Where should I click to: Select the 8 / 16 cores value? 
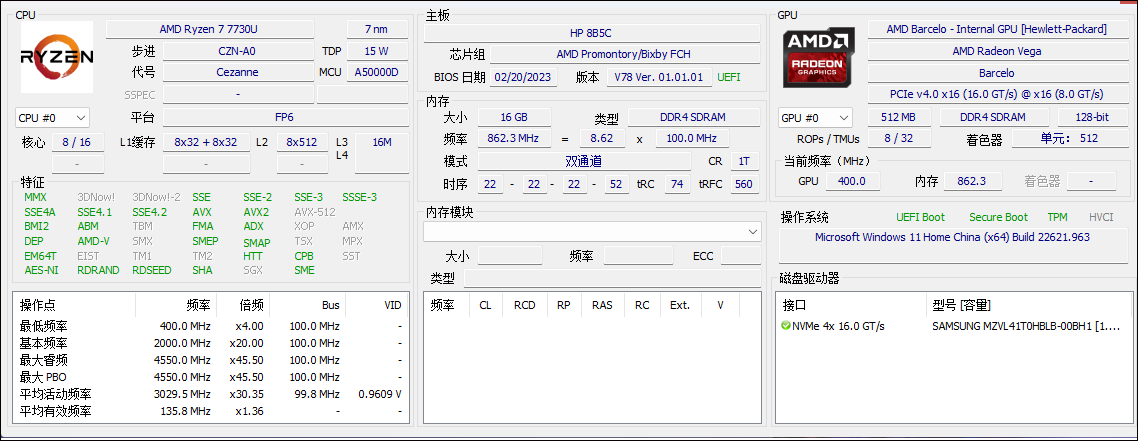(x=77, y=142)
